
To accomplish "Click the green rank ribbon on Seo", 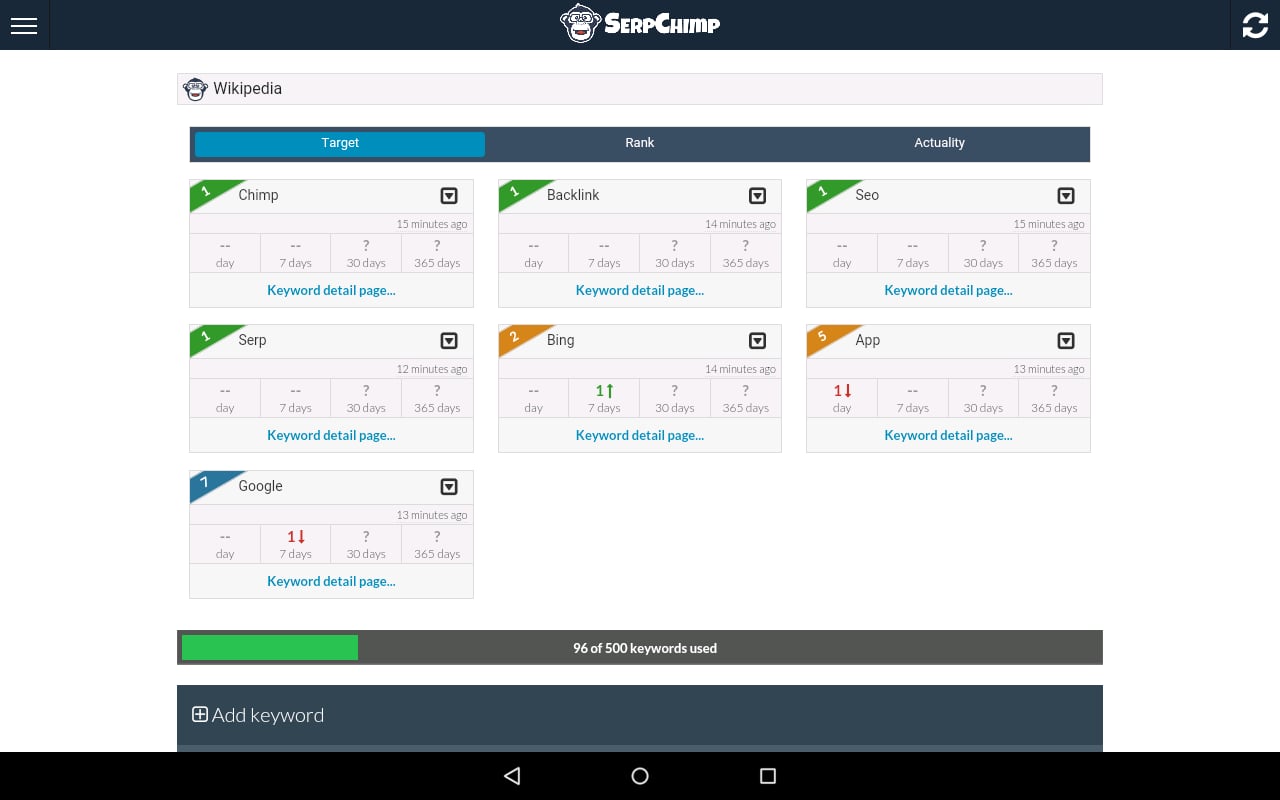I will tap(826, 192).
